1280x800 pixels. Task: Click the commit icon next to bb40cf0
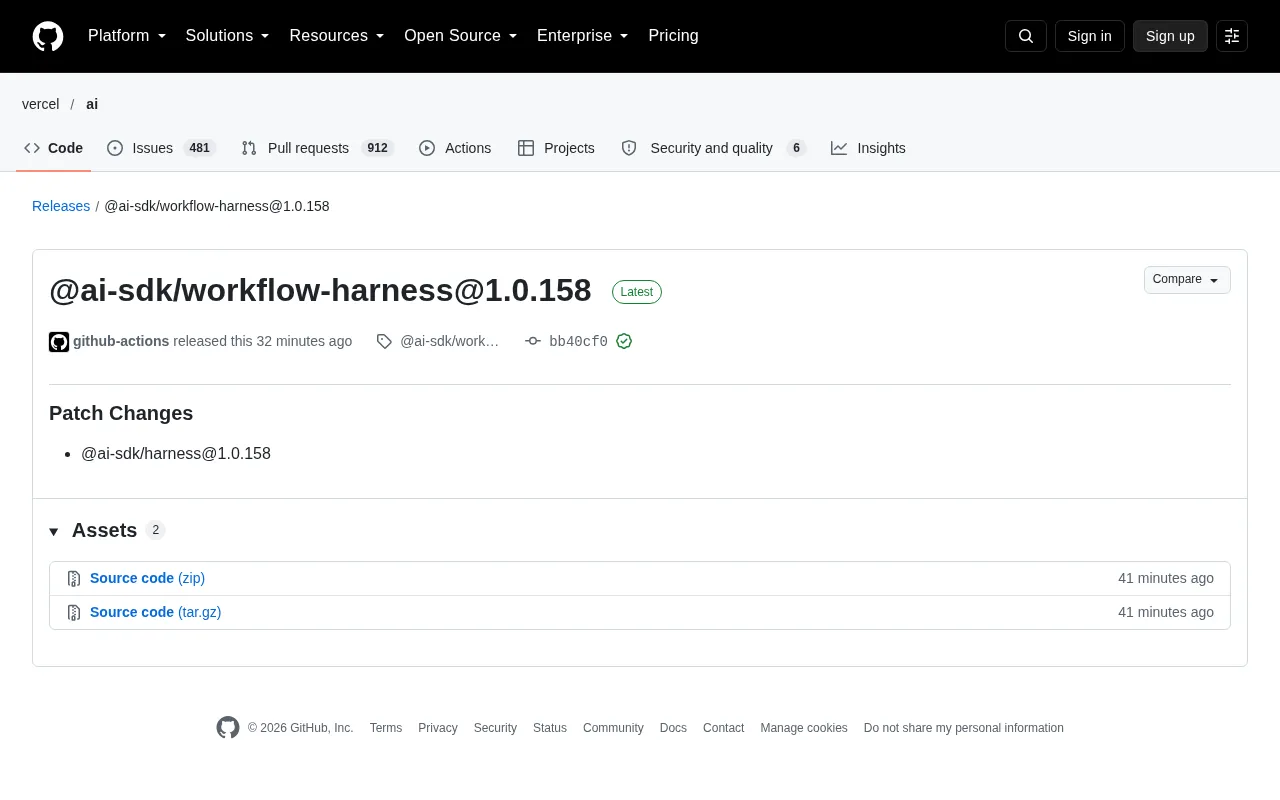pyautogui.click(x=533, y=341)
